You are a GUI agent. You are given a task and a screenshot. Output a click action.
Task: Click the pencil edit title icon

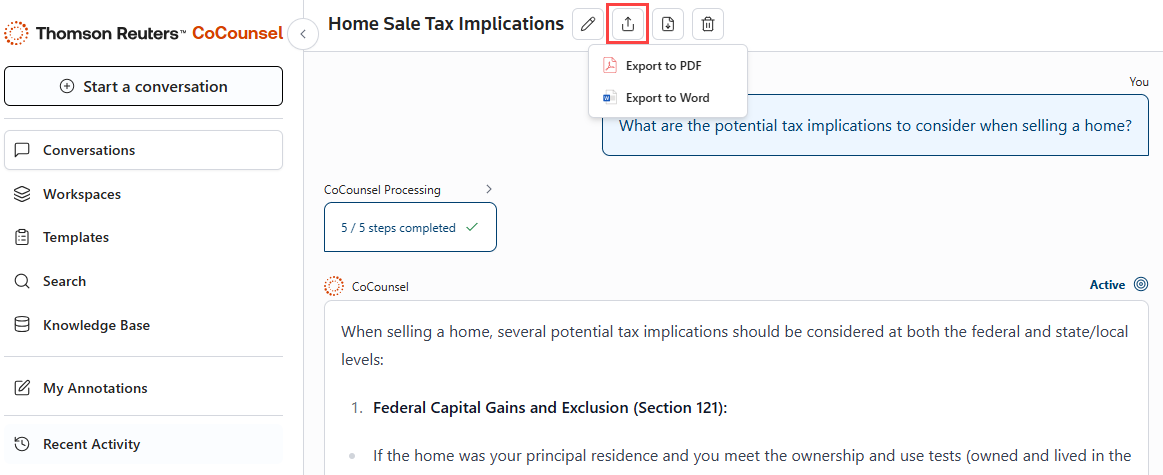587,24
